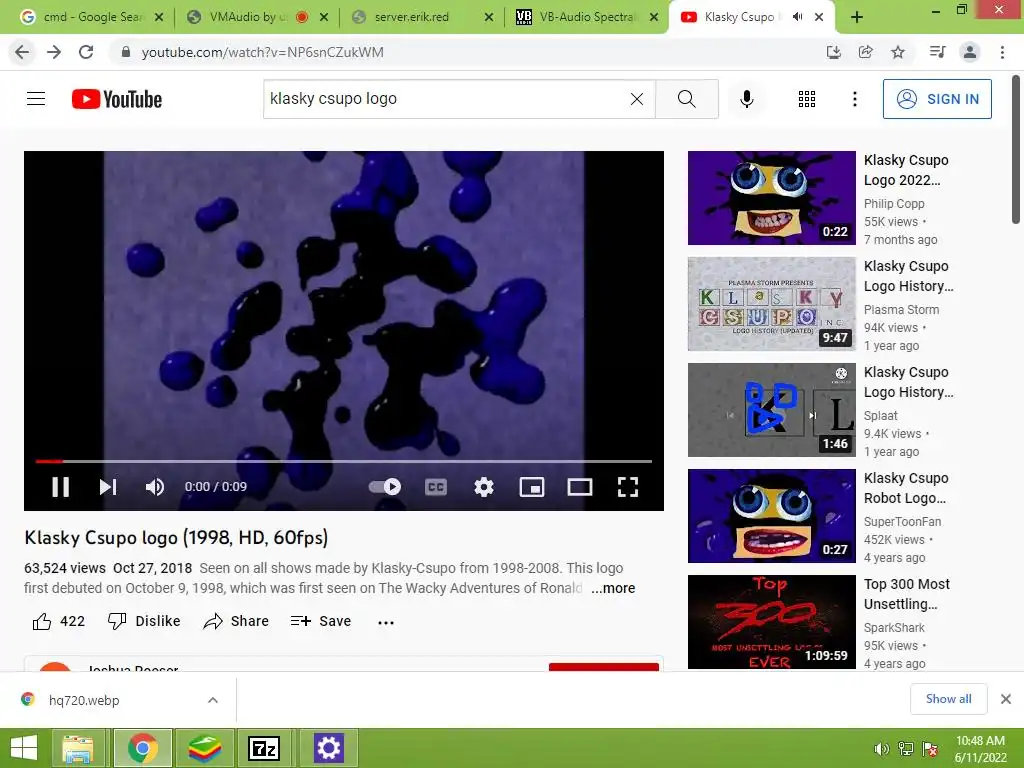
Task: Click Show all downloads
Action: click(948, 699)
